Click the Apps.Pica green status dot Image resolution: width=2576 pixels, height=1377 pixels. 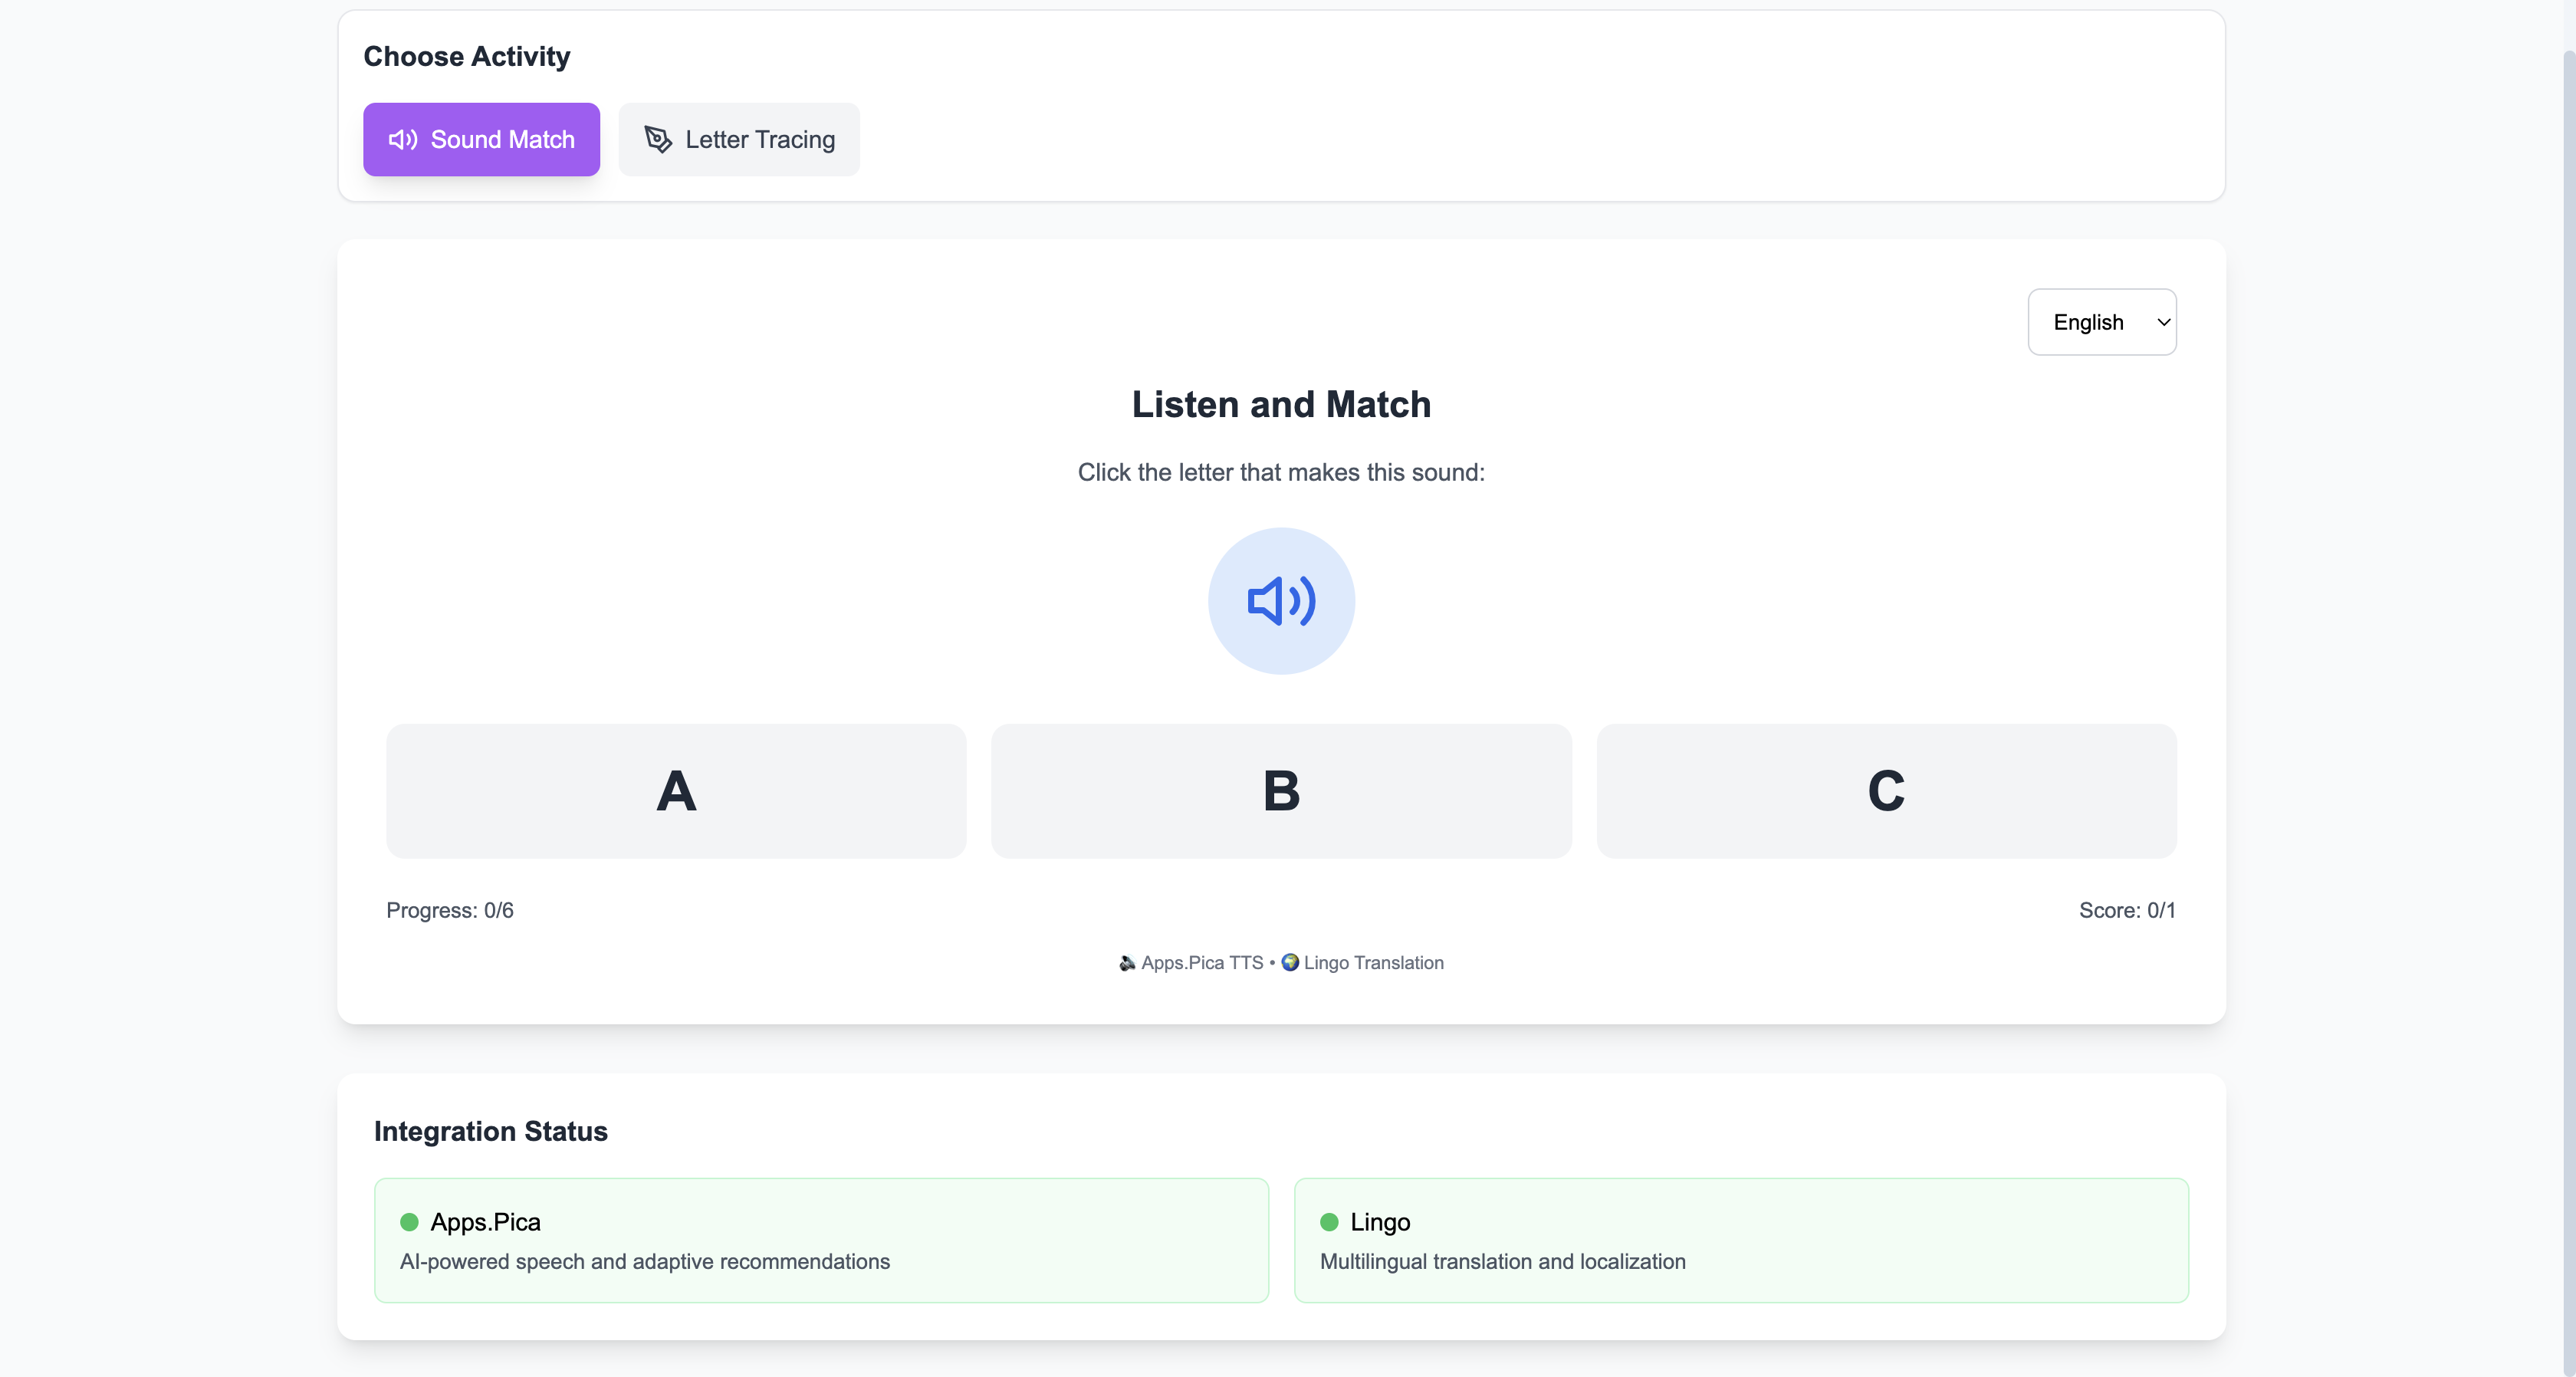click(409, 1222)
